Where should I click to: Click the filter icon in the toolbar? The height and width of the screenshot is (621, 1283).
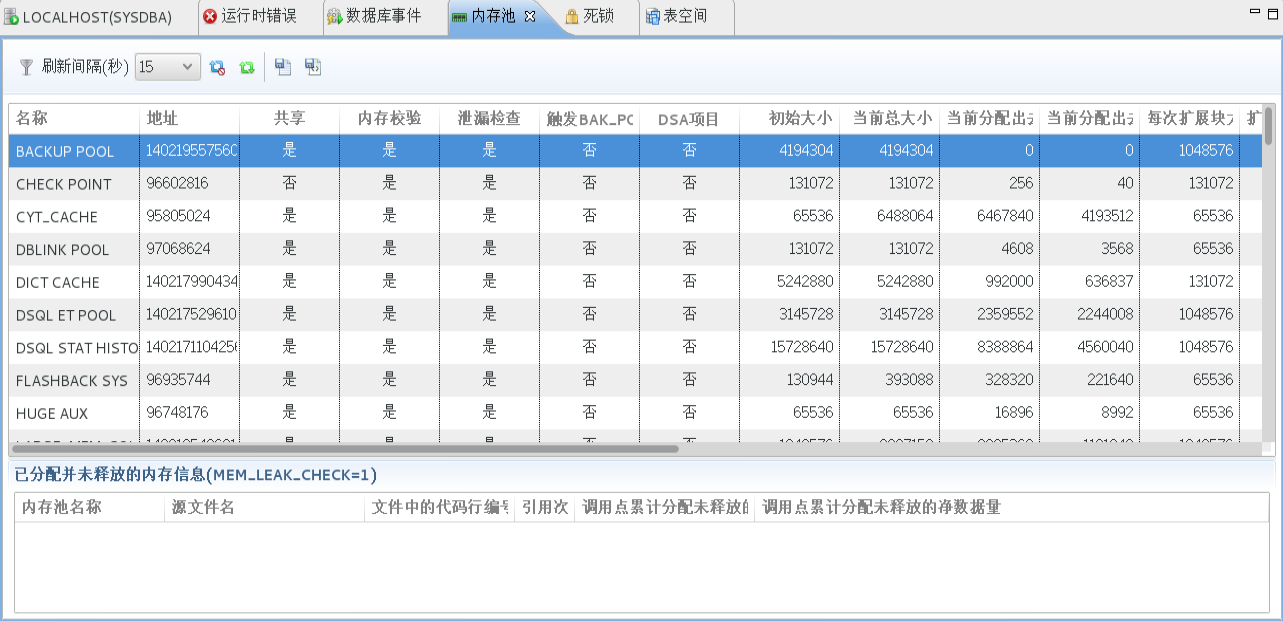click(x=26, y=68)
